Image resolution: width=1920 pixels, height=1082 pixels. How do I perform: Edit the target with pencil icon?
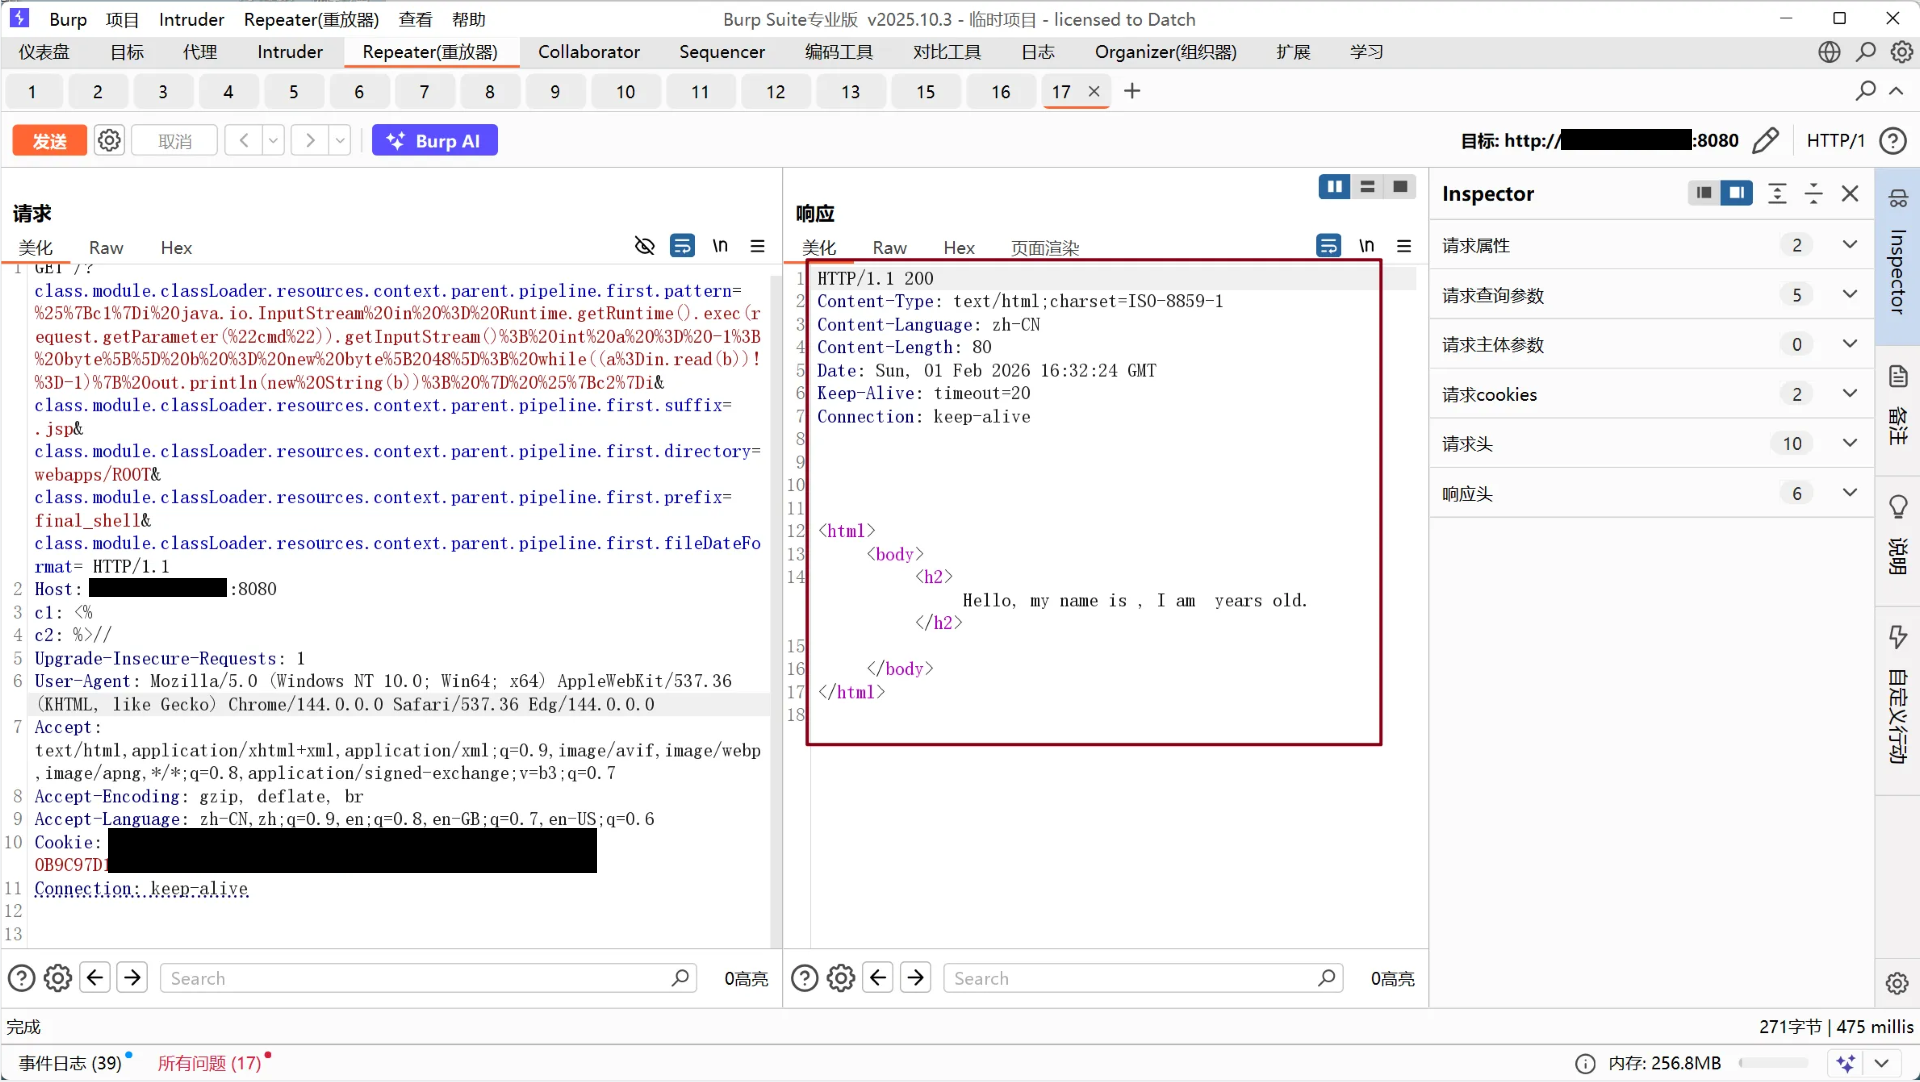pyautogui.click(x=1766, y=141)
